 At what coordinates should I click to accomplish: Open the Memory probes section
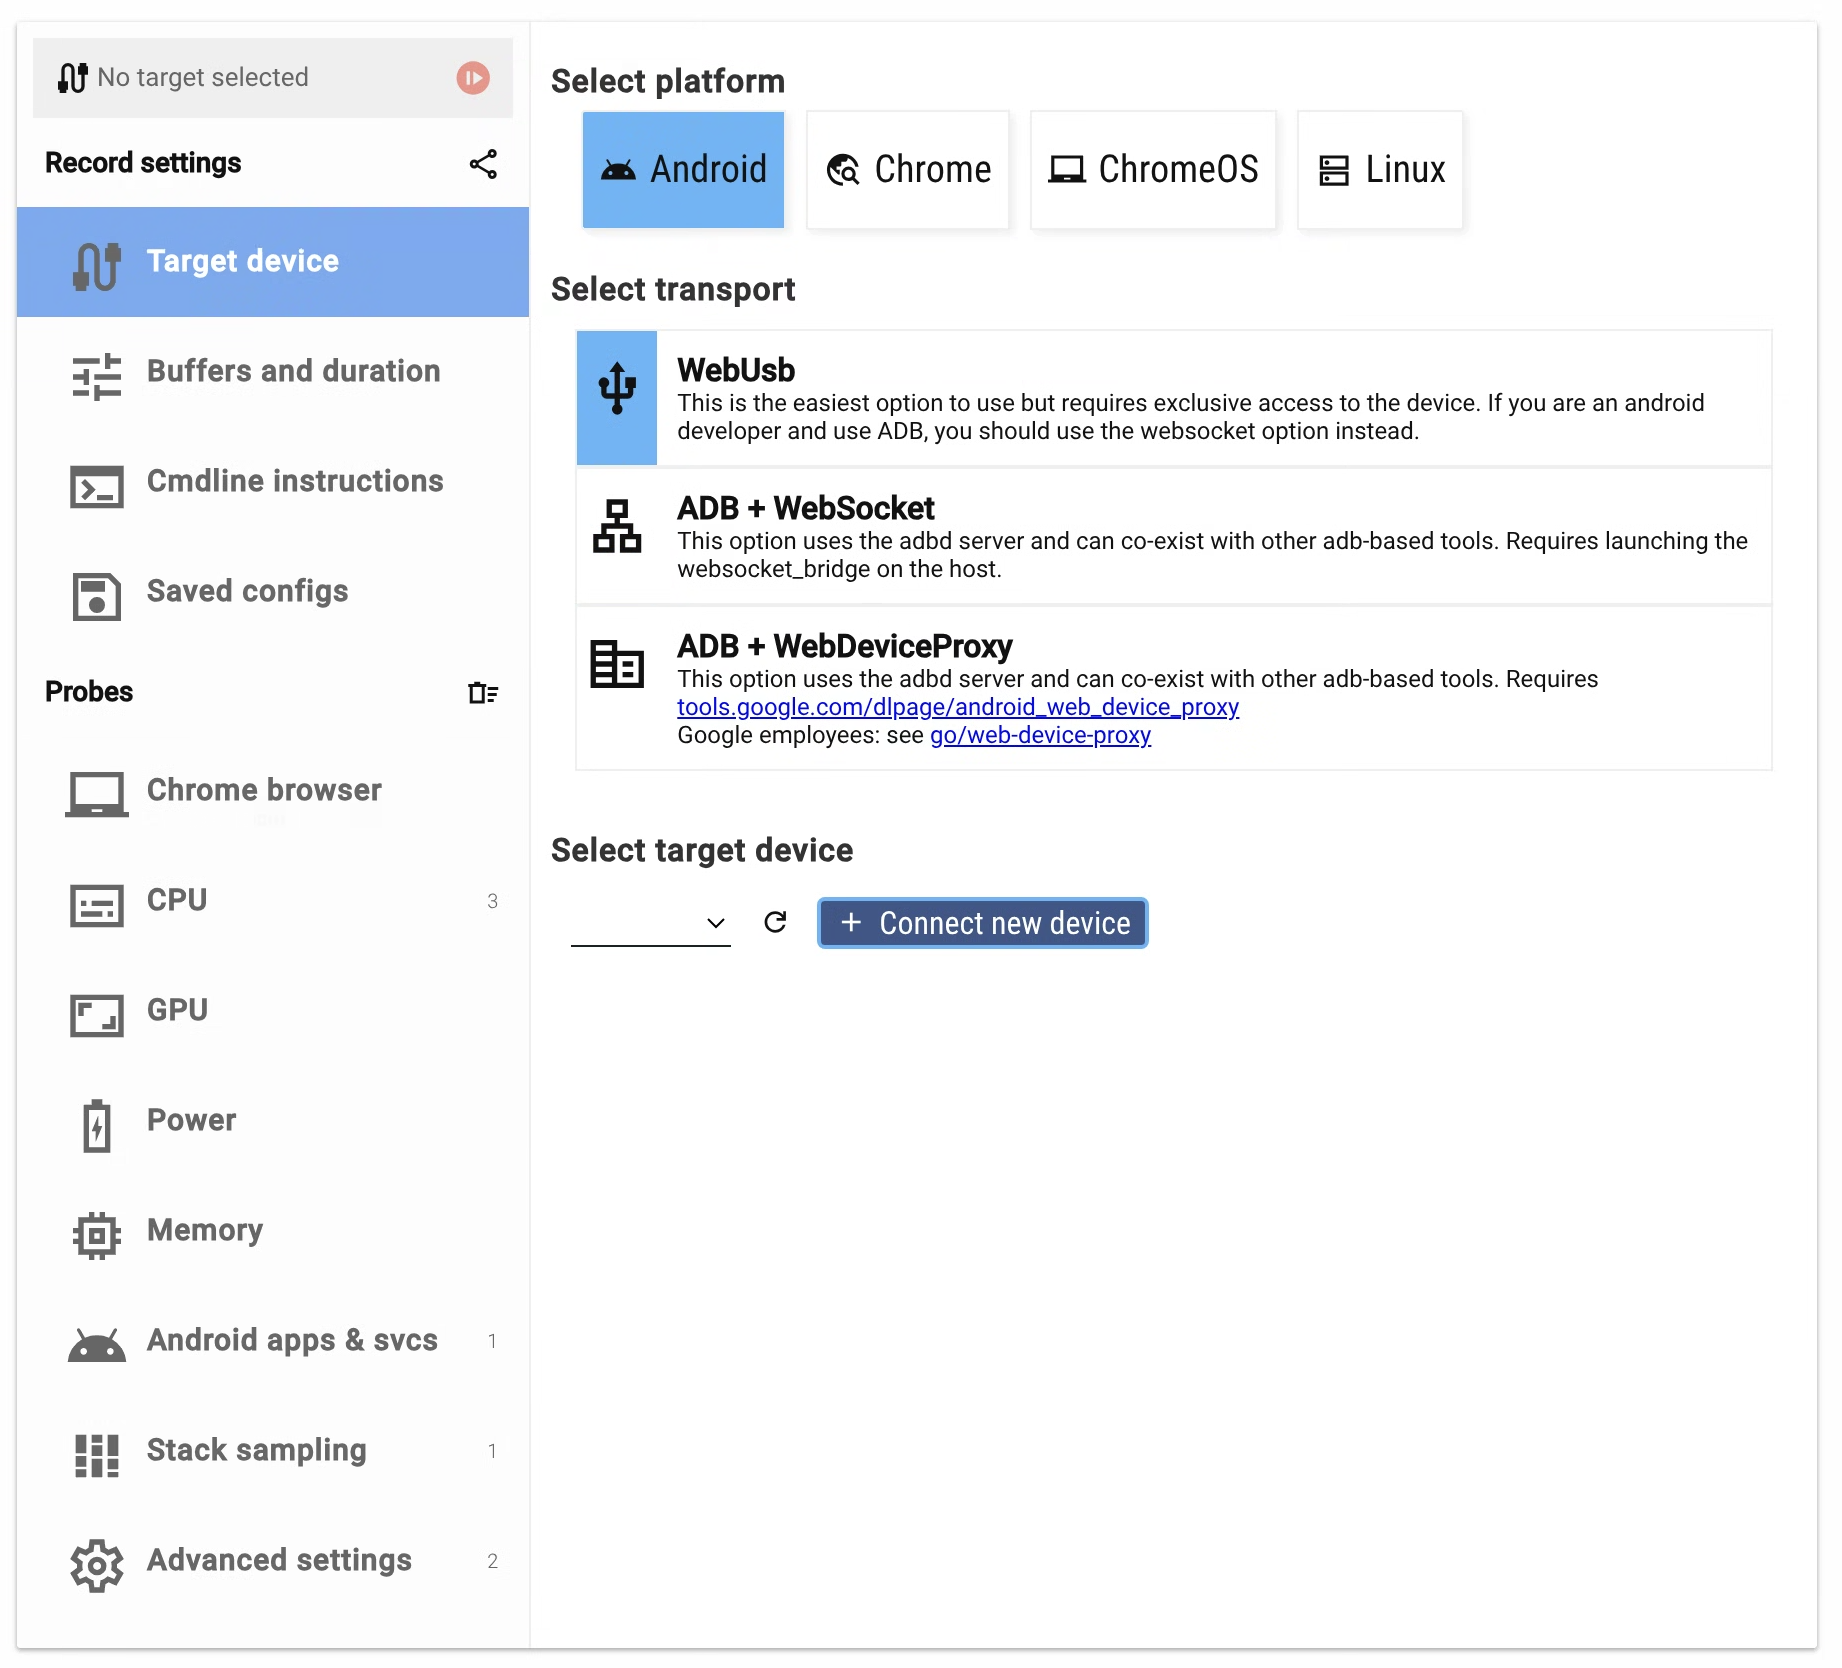273,1231
